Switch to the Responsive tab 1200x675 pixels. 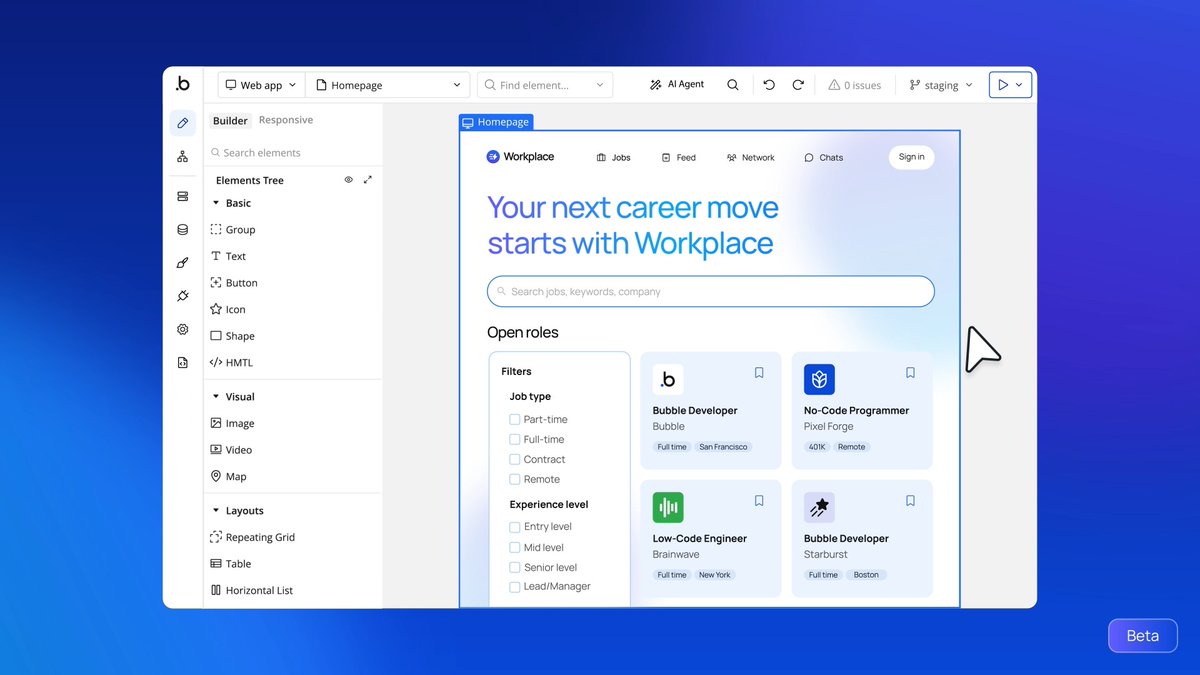[286, 120]
